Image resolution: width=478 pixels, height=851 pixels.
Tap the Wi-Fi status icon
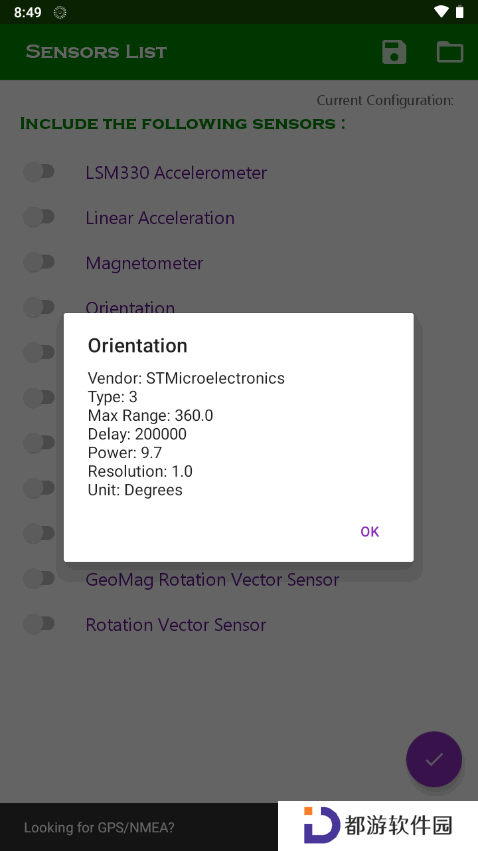[x=442, y=12]
